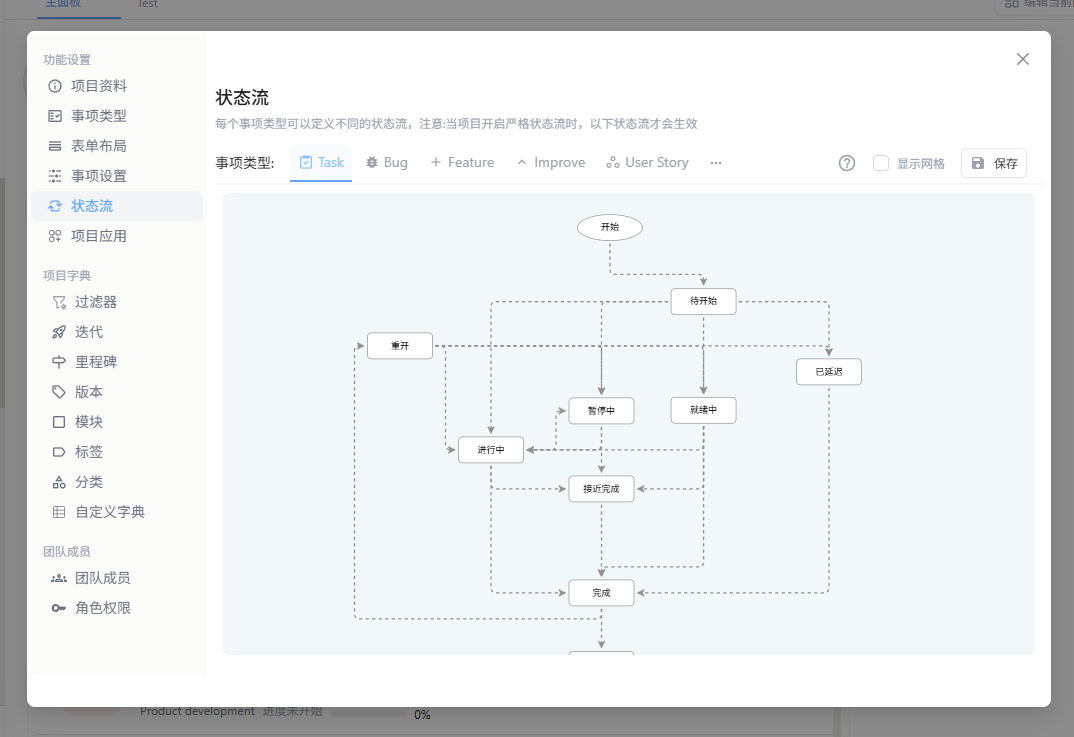Screen dimensions: 1074x737
Task: Click the 团队成员 people icon
Action: click(59, 578)
